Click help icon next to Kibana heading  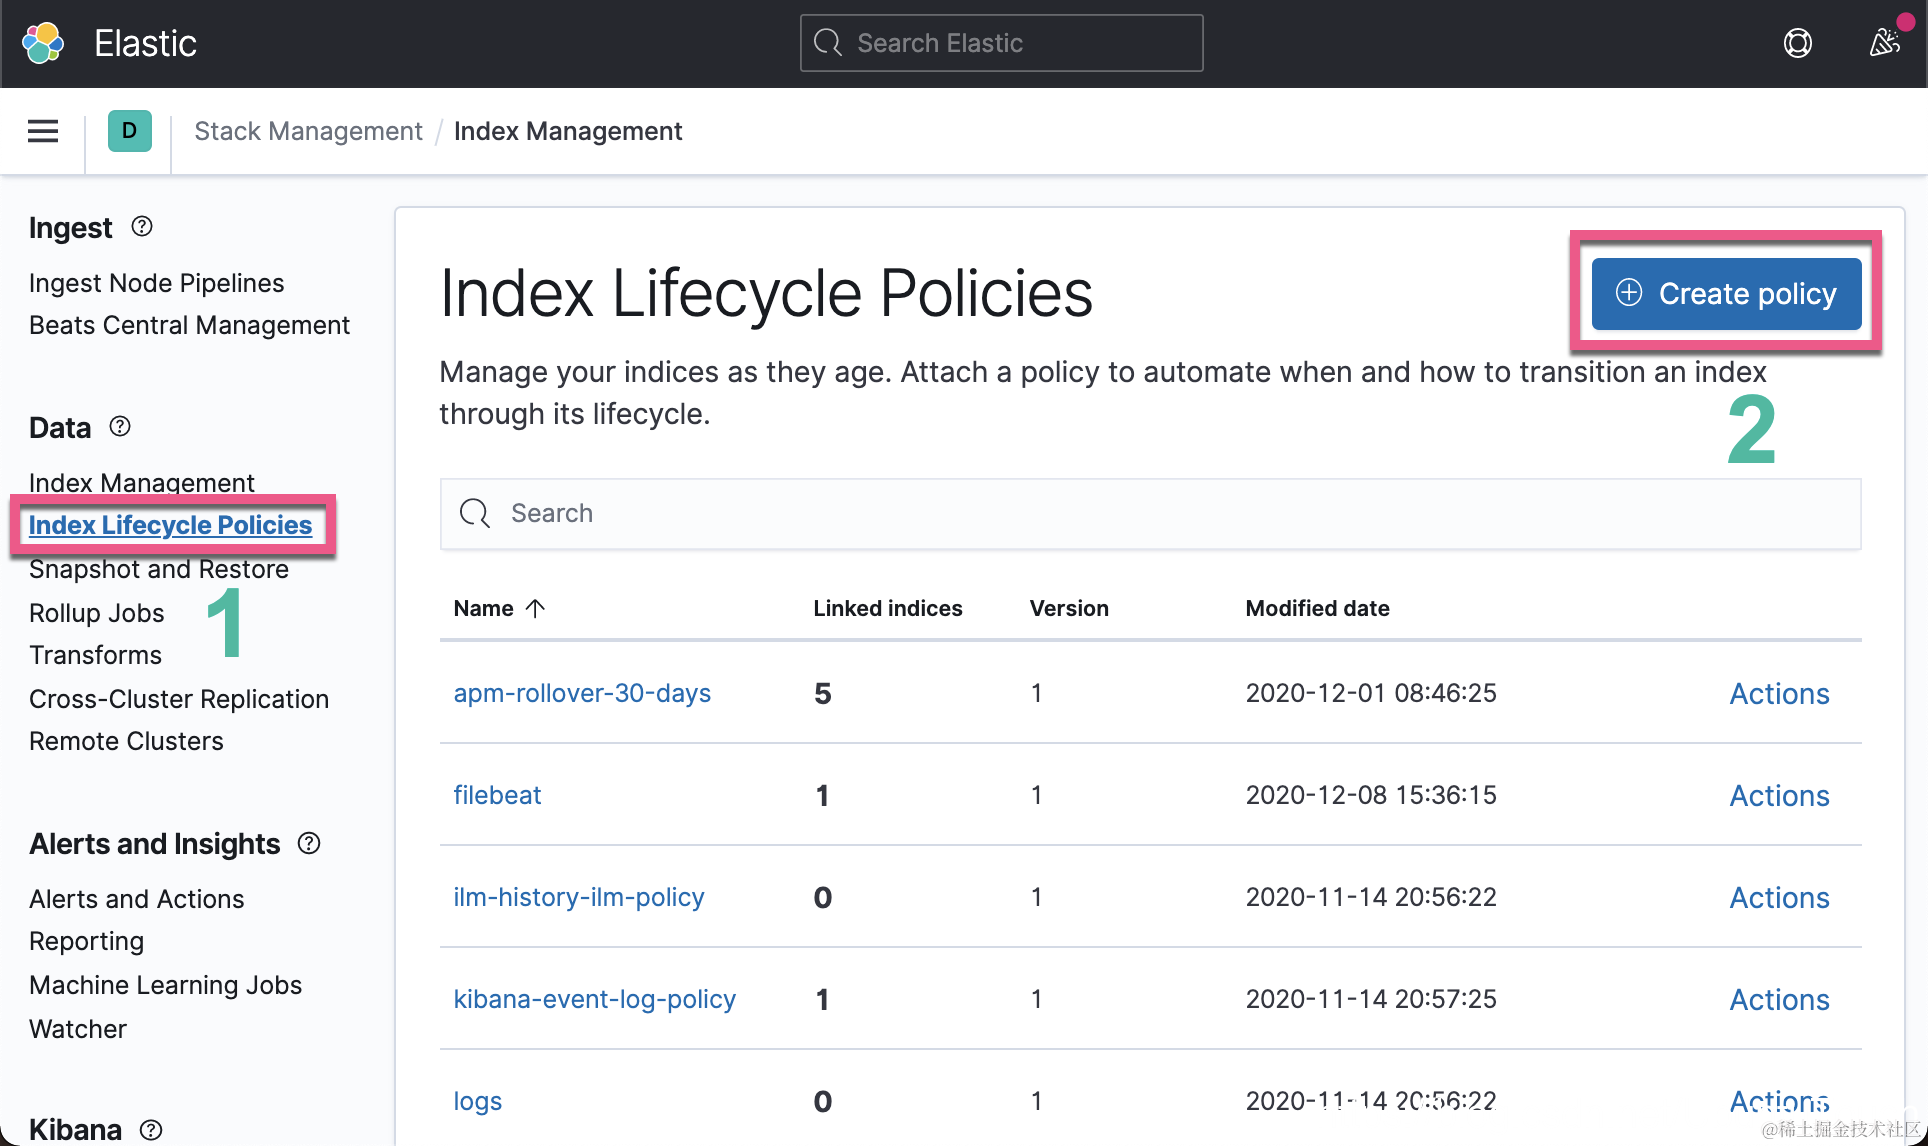(x=151, y=1129)
